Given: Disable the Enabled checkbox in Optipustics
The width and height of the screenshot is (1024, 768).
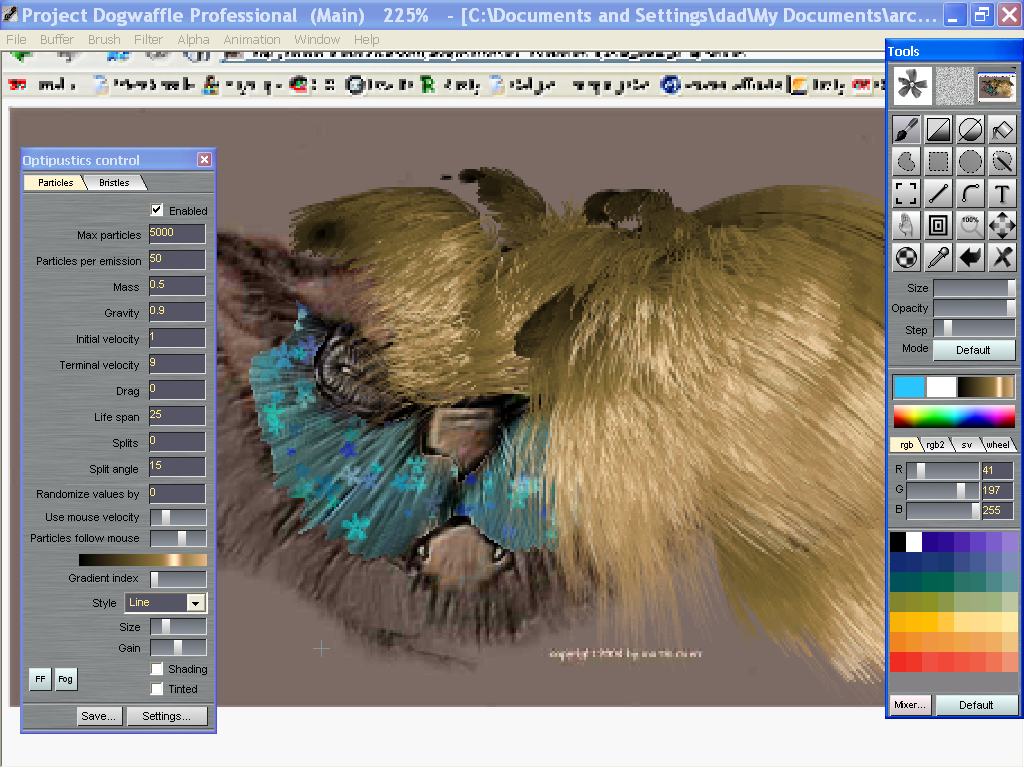Looking at the screenshot, I should [x=157, y=210].
